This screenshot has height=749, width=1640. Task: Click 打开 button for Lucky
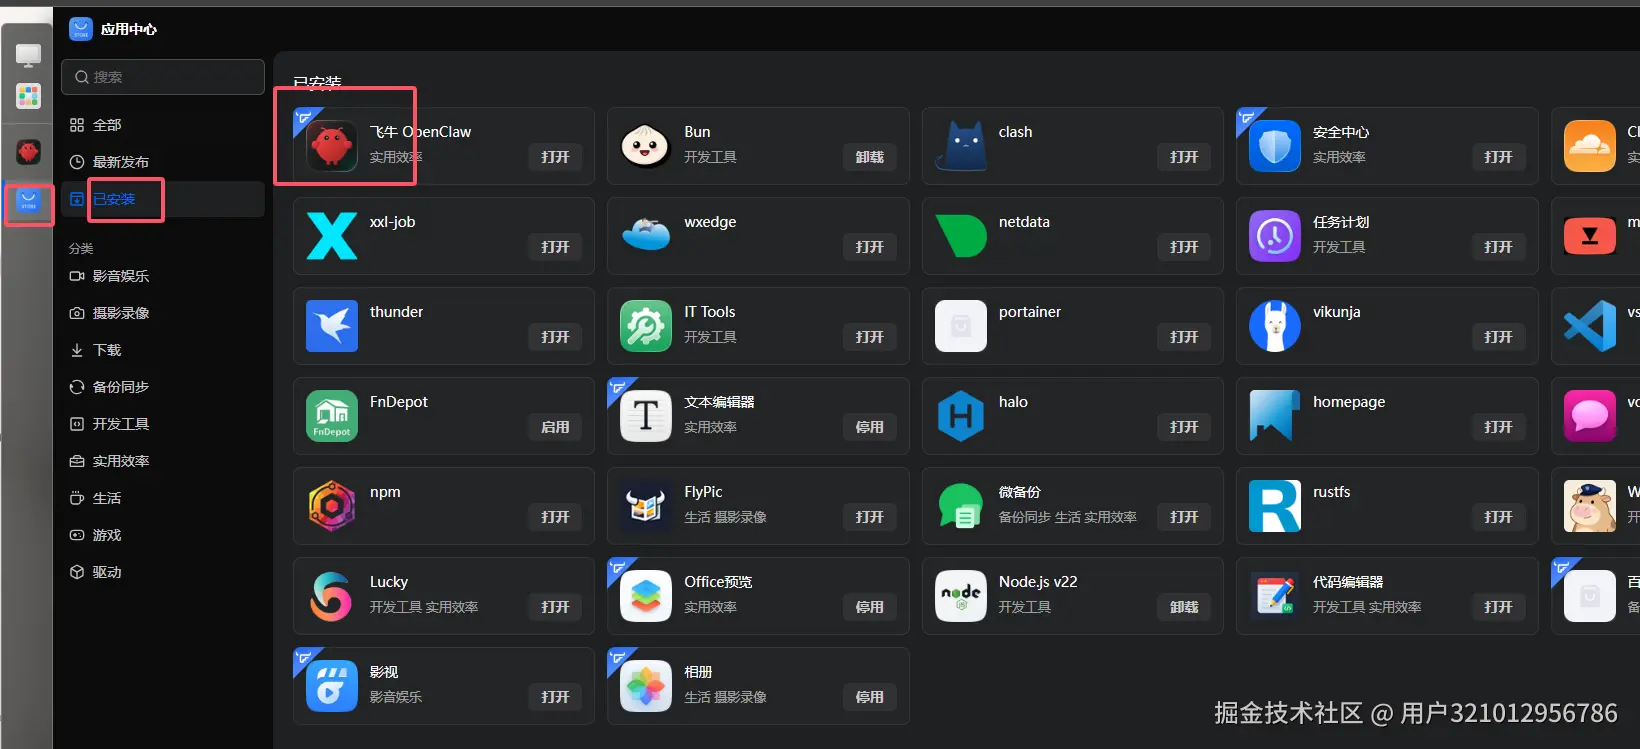[555, 607]
